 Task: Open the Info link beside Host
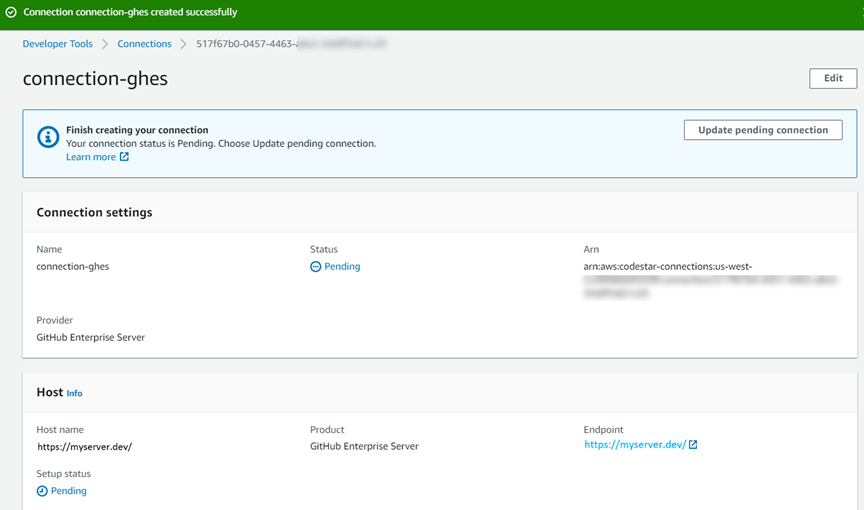[74, 394]
